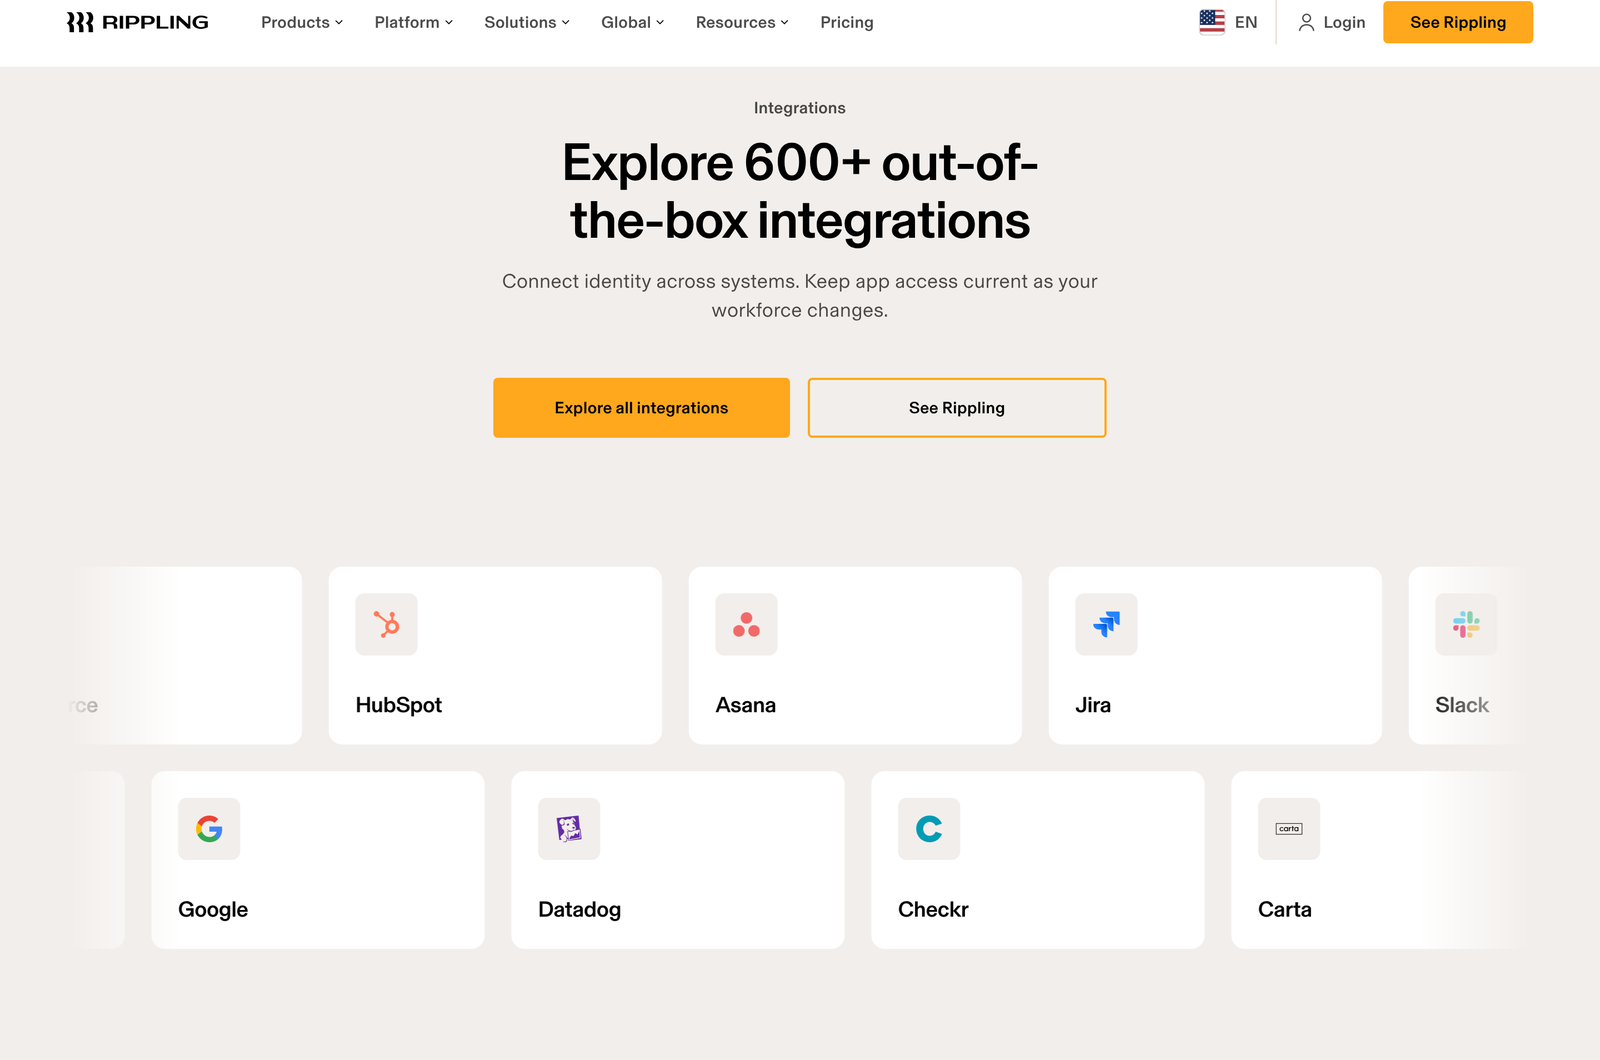Click the See Rippling button in header

coord(1458,22)
